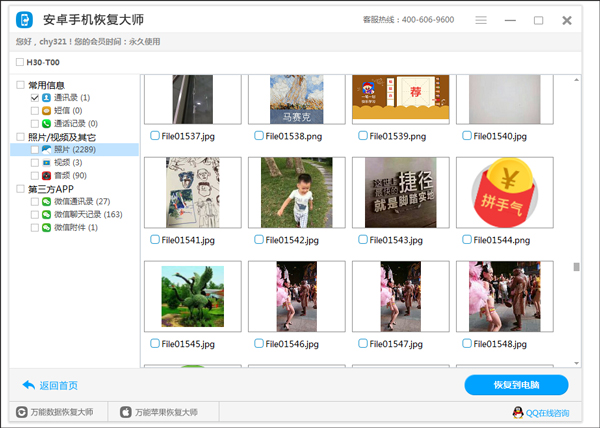Click the vertical scrollbar thumb in the photo grid
The height and width of the screenshot is (428, 600).
576,267
